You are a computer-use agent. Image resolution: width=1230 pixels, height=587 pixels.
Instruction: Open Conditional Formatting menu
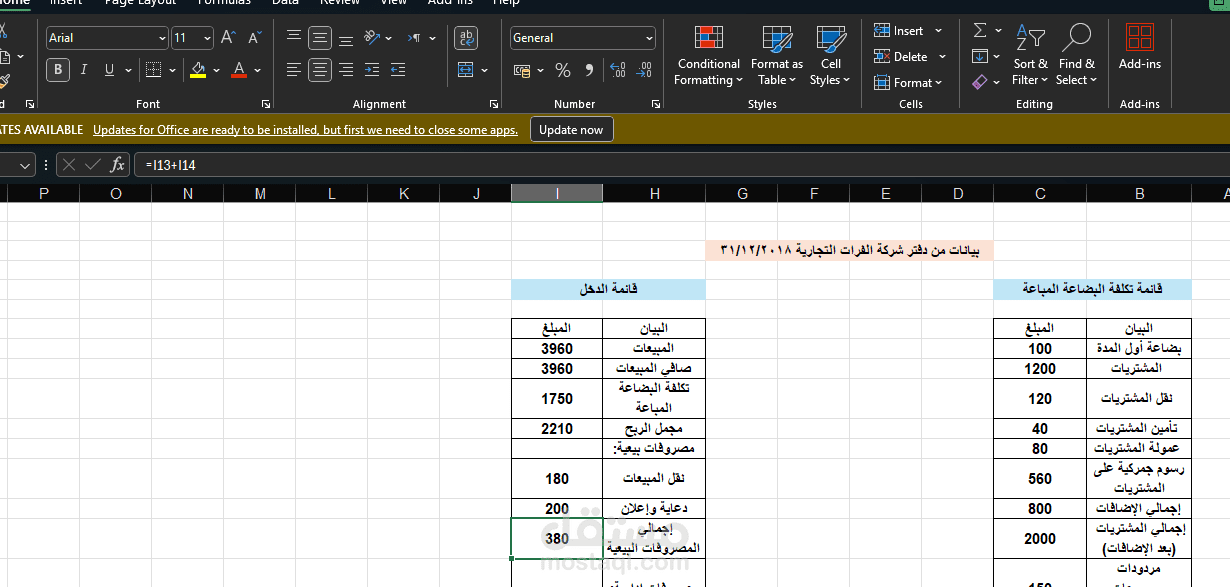click(709, 56)
